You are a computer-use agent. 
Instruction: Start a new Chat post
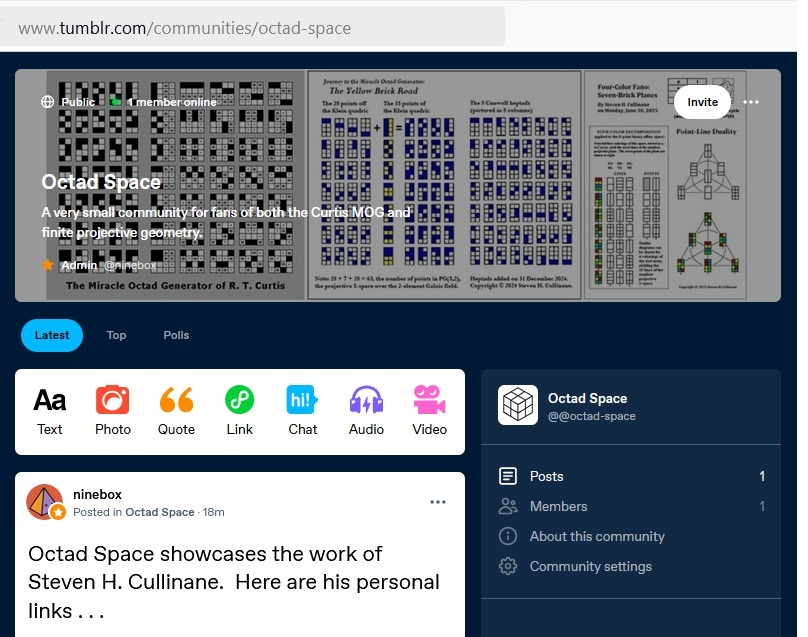coord(302,411)
